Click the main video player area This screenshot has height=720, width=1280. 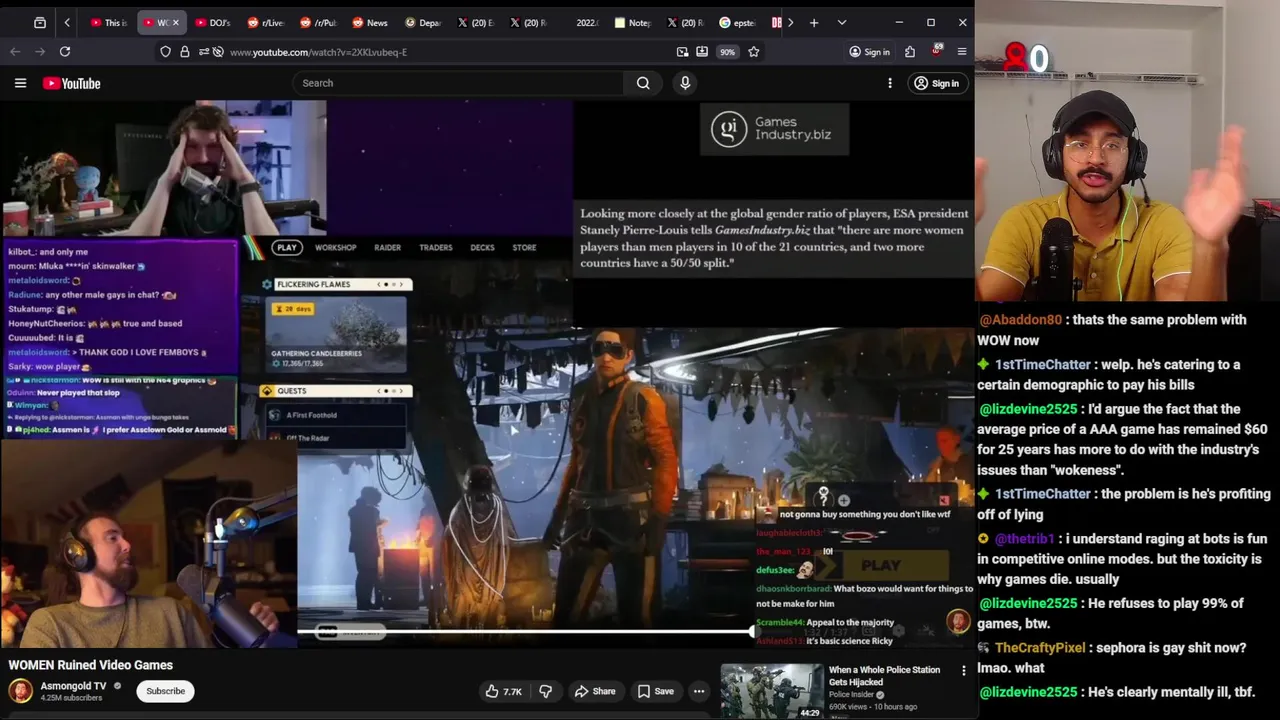pyautogui.click(x=487, y=375)
